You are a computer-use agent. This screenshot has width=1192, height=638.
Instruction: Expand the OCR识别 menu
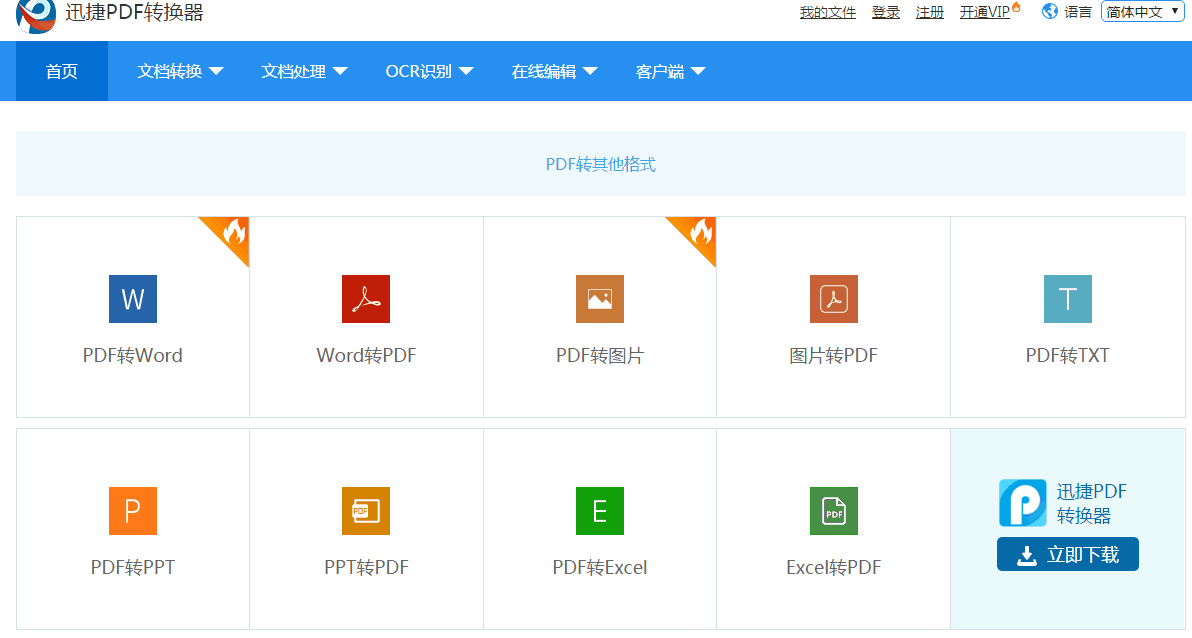point(429,71)
